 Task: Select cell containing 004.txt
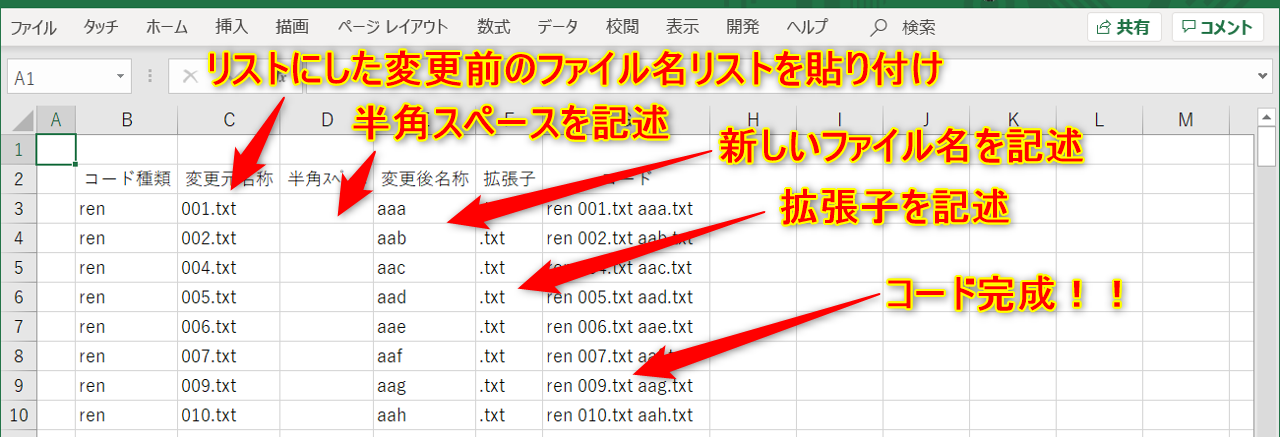pos(229,268)
